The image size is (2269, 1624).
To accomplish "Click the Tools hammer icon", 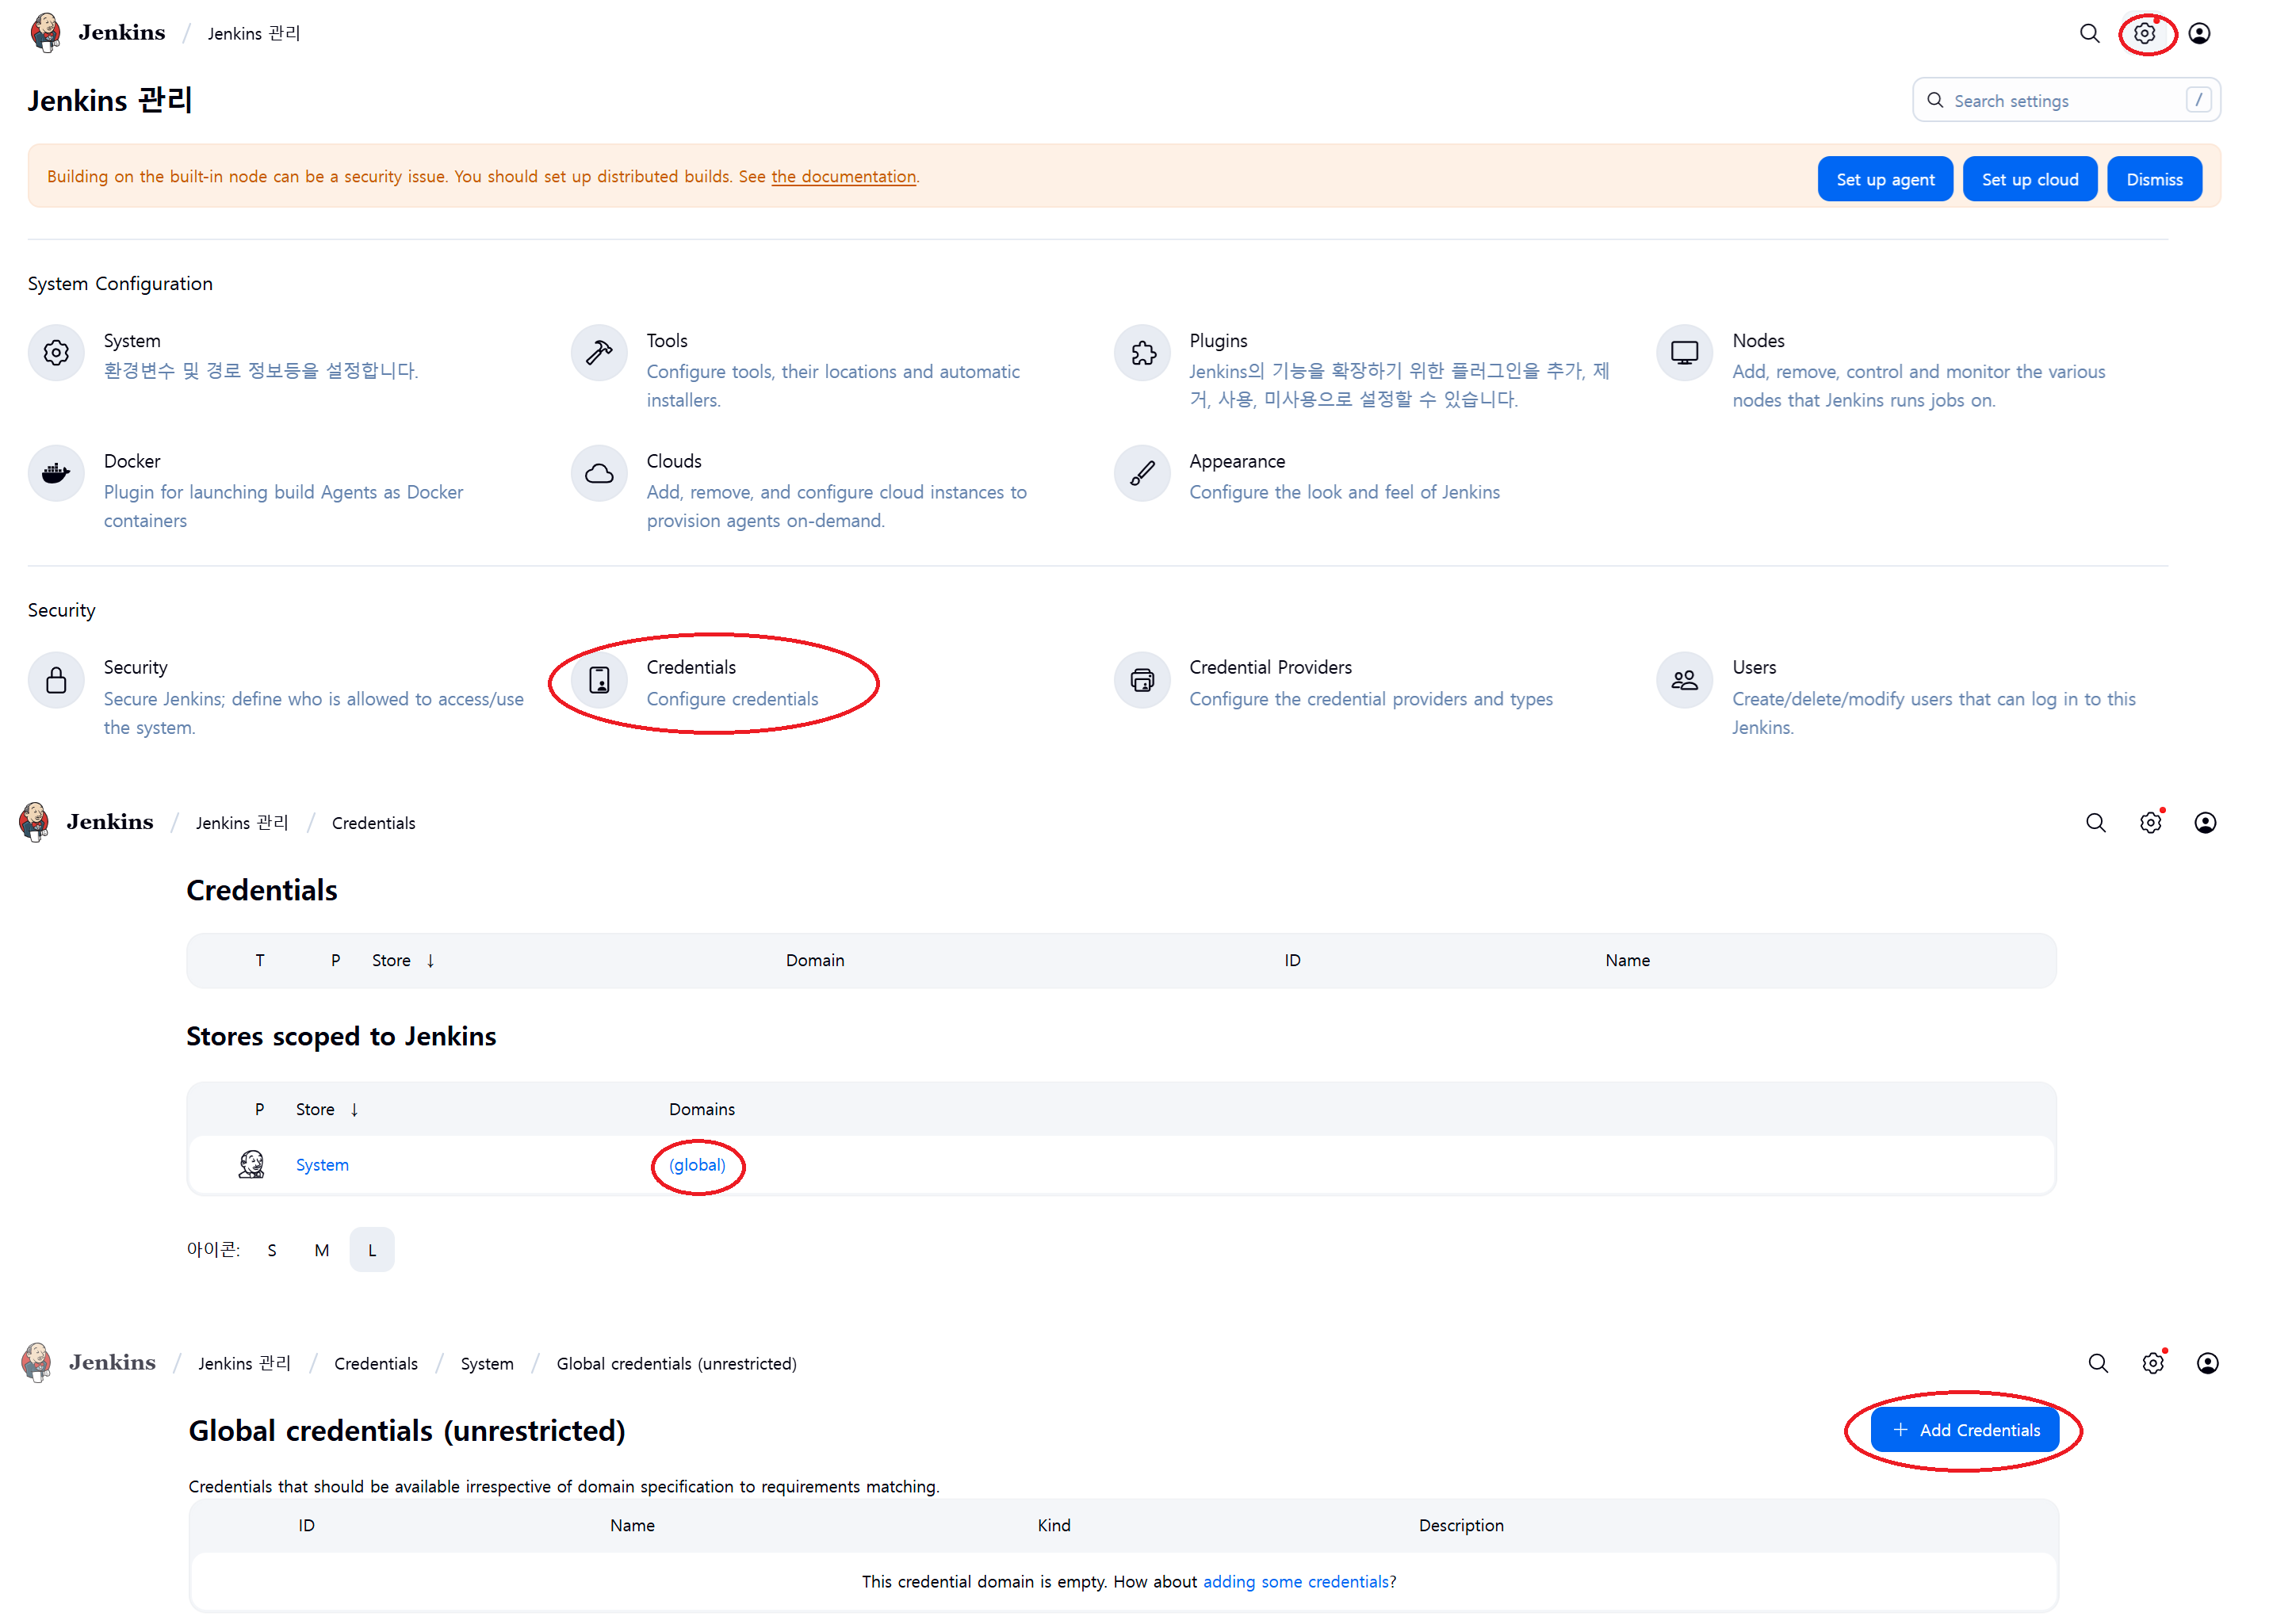I will 599,353.
